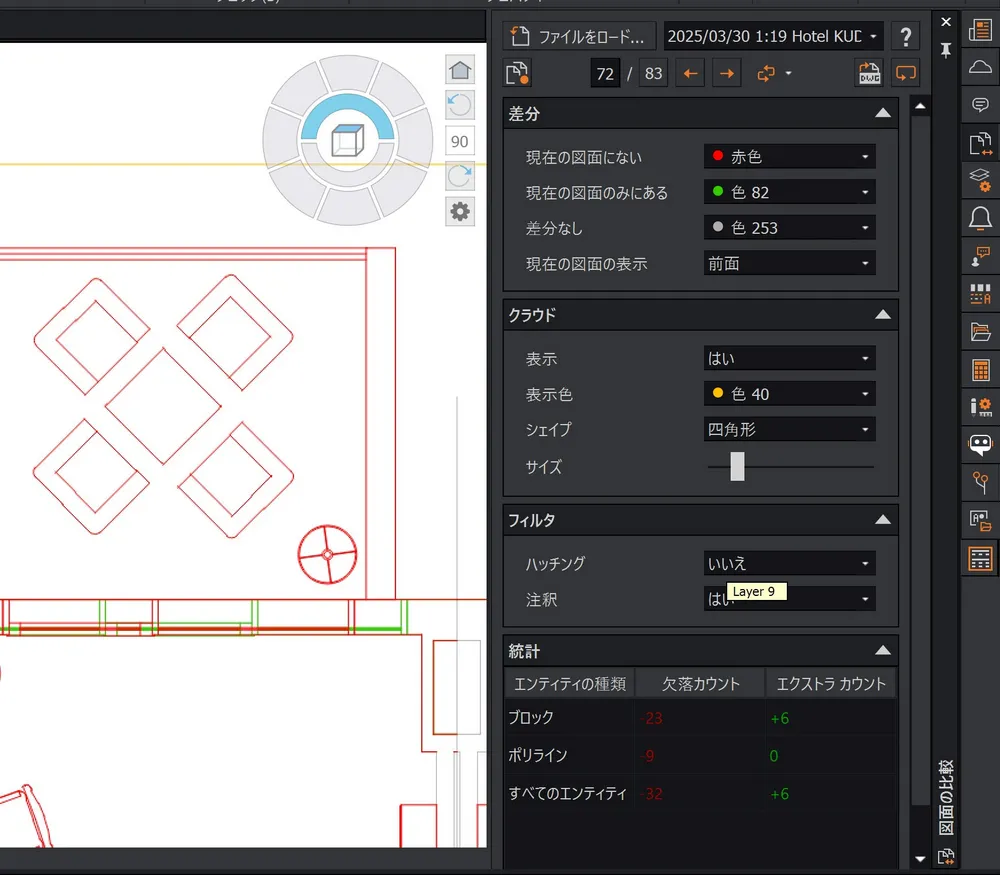Collapse the クラウド section
This screenshot has height=875, width=1000.
click(883, 314)
